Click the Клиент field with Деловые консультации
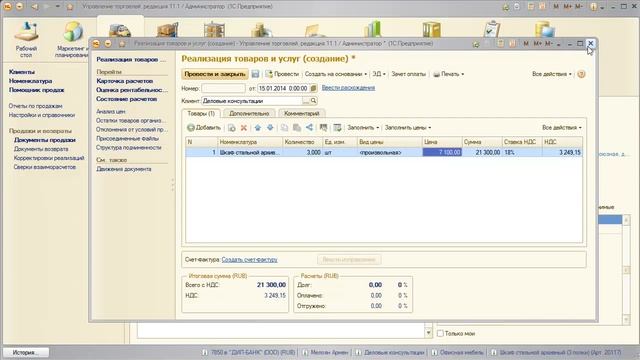Image resolution: width=640 pixels, height=360 pixels. point(252,101)
